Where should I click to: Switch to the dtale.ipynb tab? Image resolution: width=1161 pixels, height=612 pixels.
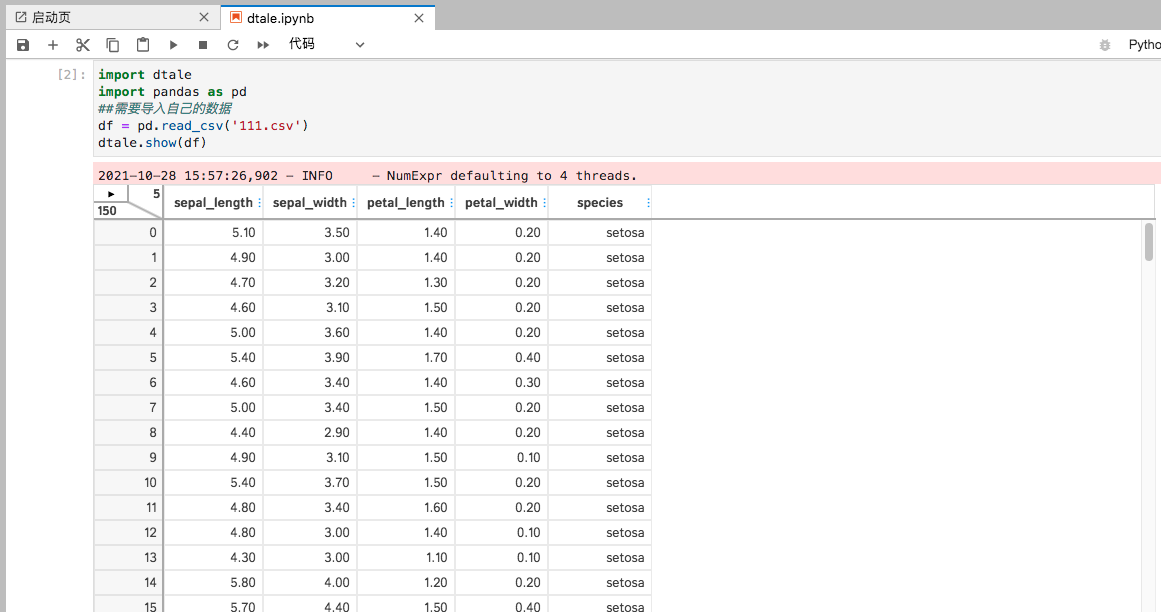(x=320, y=16)
